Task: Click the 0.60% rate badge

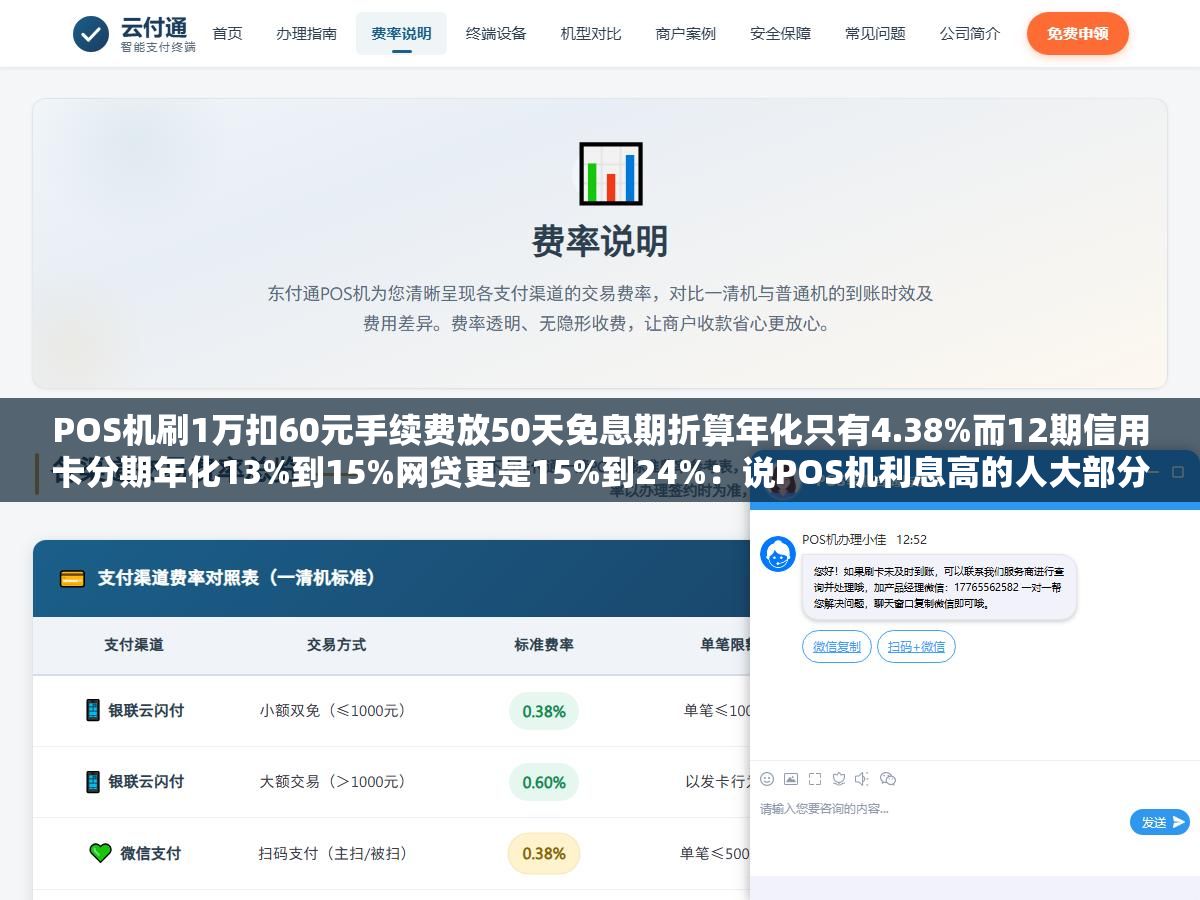Action: [x=544, y=782]
